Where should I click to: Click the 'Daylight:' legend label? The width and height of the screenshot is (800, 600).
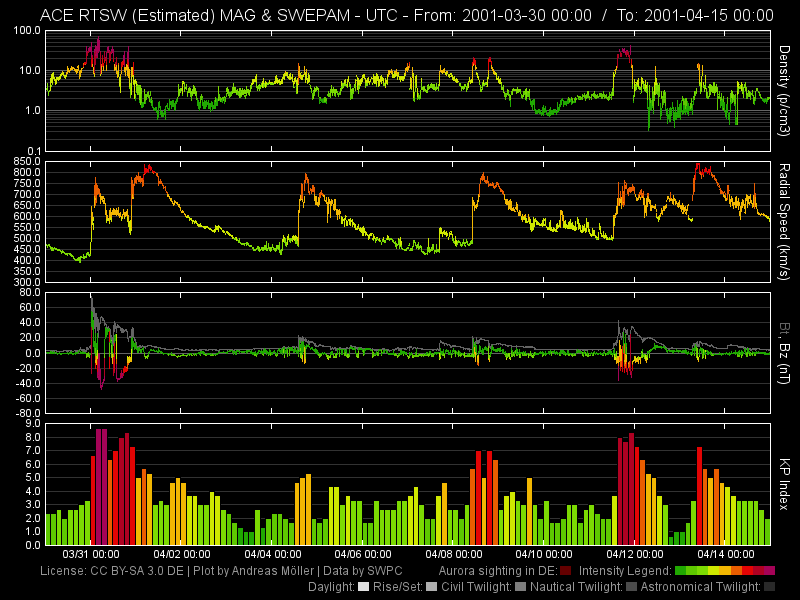(x=332, y=587)
